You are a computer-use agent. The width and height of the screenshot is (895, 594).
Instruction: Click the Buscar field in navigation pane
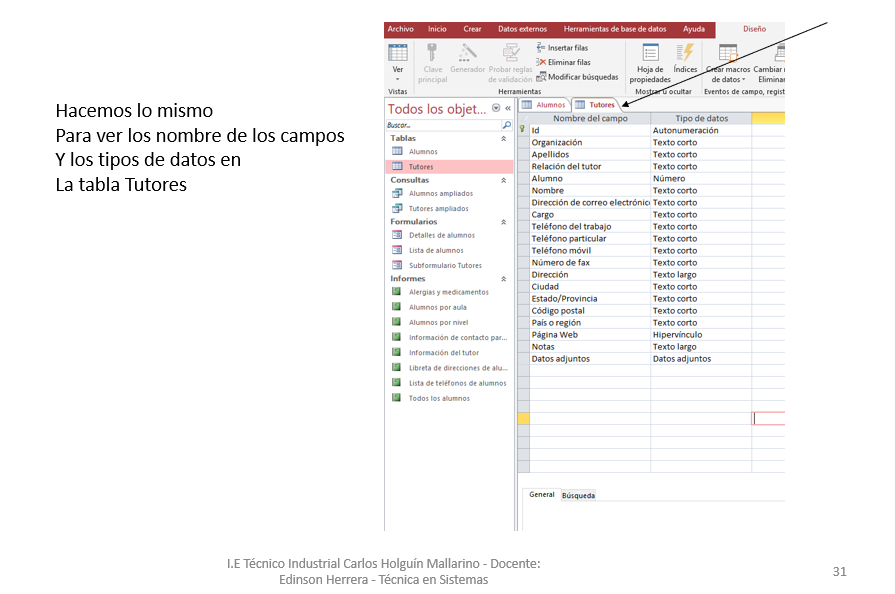[x=440, y=126]
